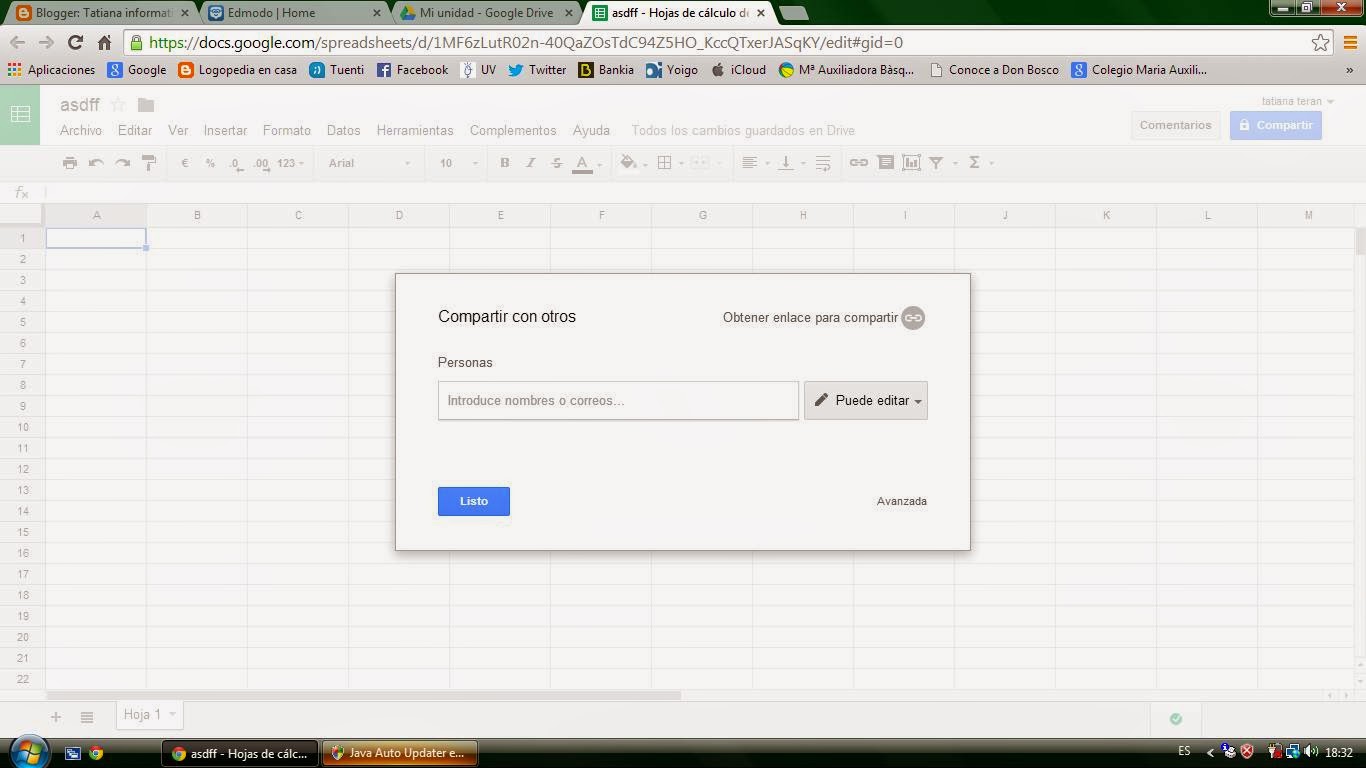1366x768 pixels.
Task: Click the 'Introduce nombres o correos' field
Action: click(x=617, y=400)
